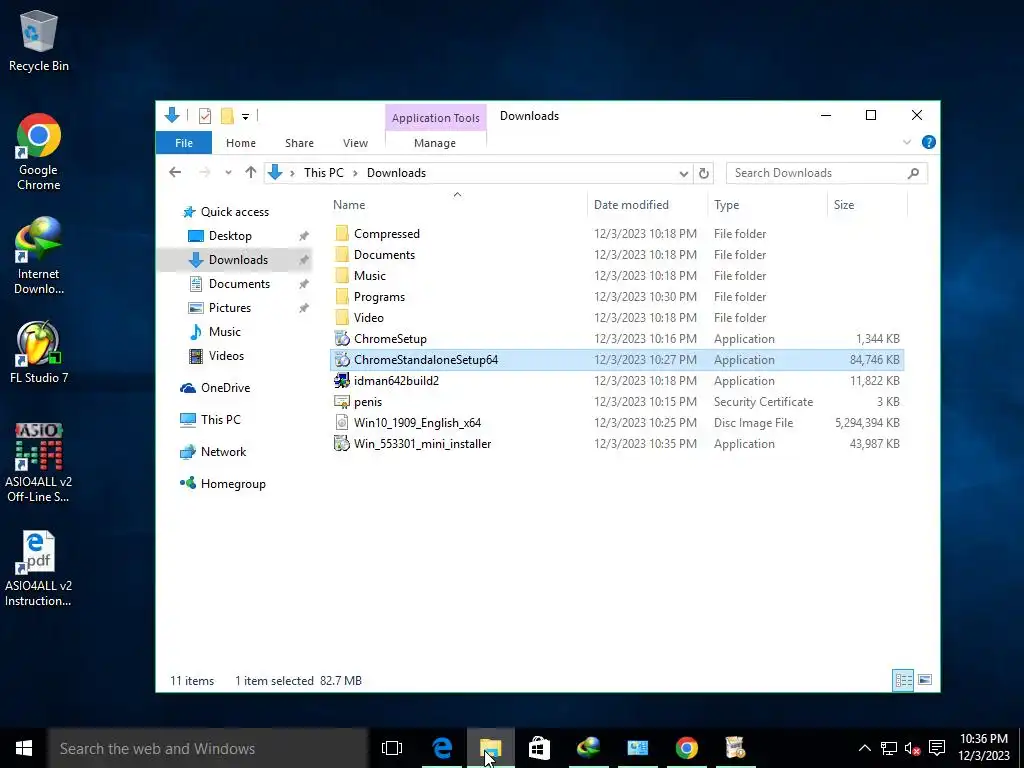Screen dimensions: 1024x768
Task: Open Action Center notifications icon
Action: pos(937,748)
